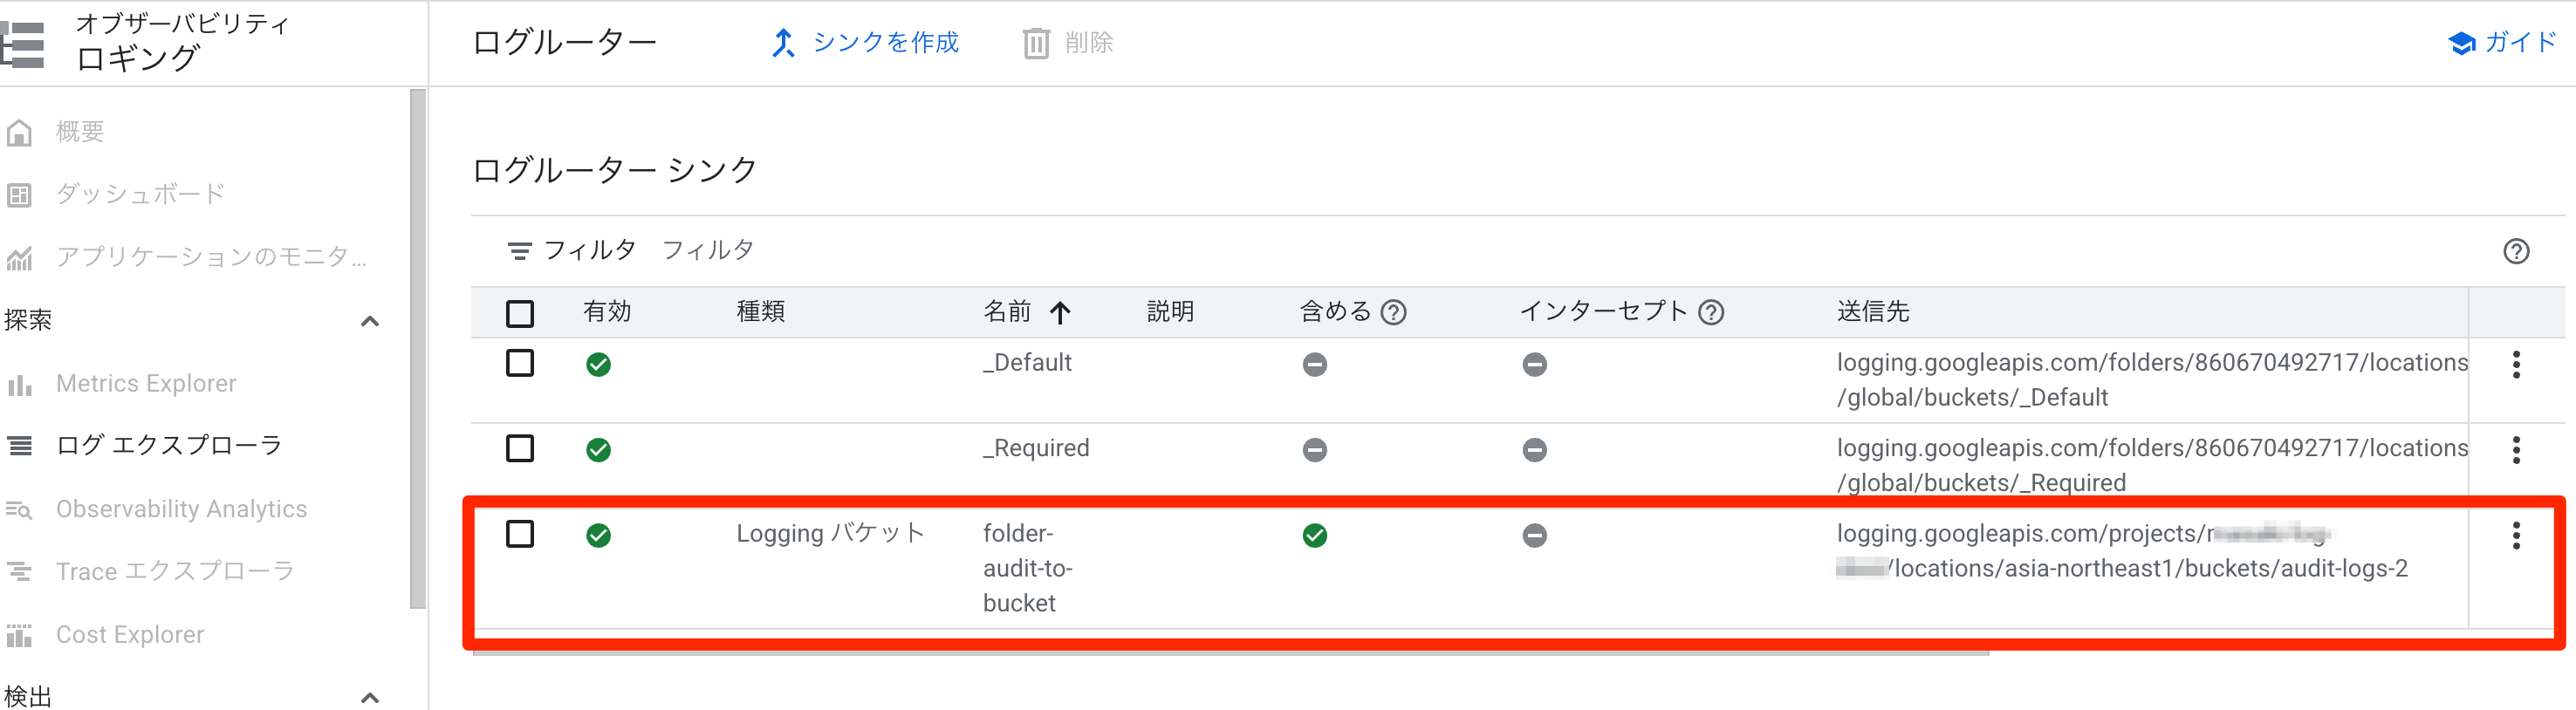Click the Observability Analytics search icon
The width and height of the screenshot is (2576, 710).
tap(19, 510)
